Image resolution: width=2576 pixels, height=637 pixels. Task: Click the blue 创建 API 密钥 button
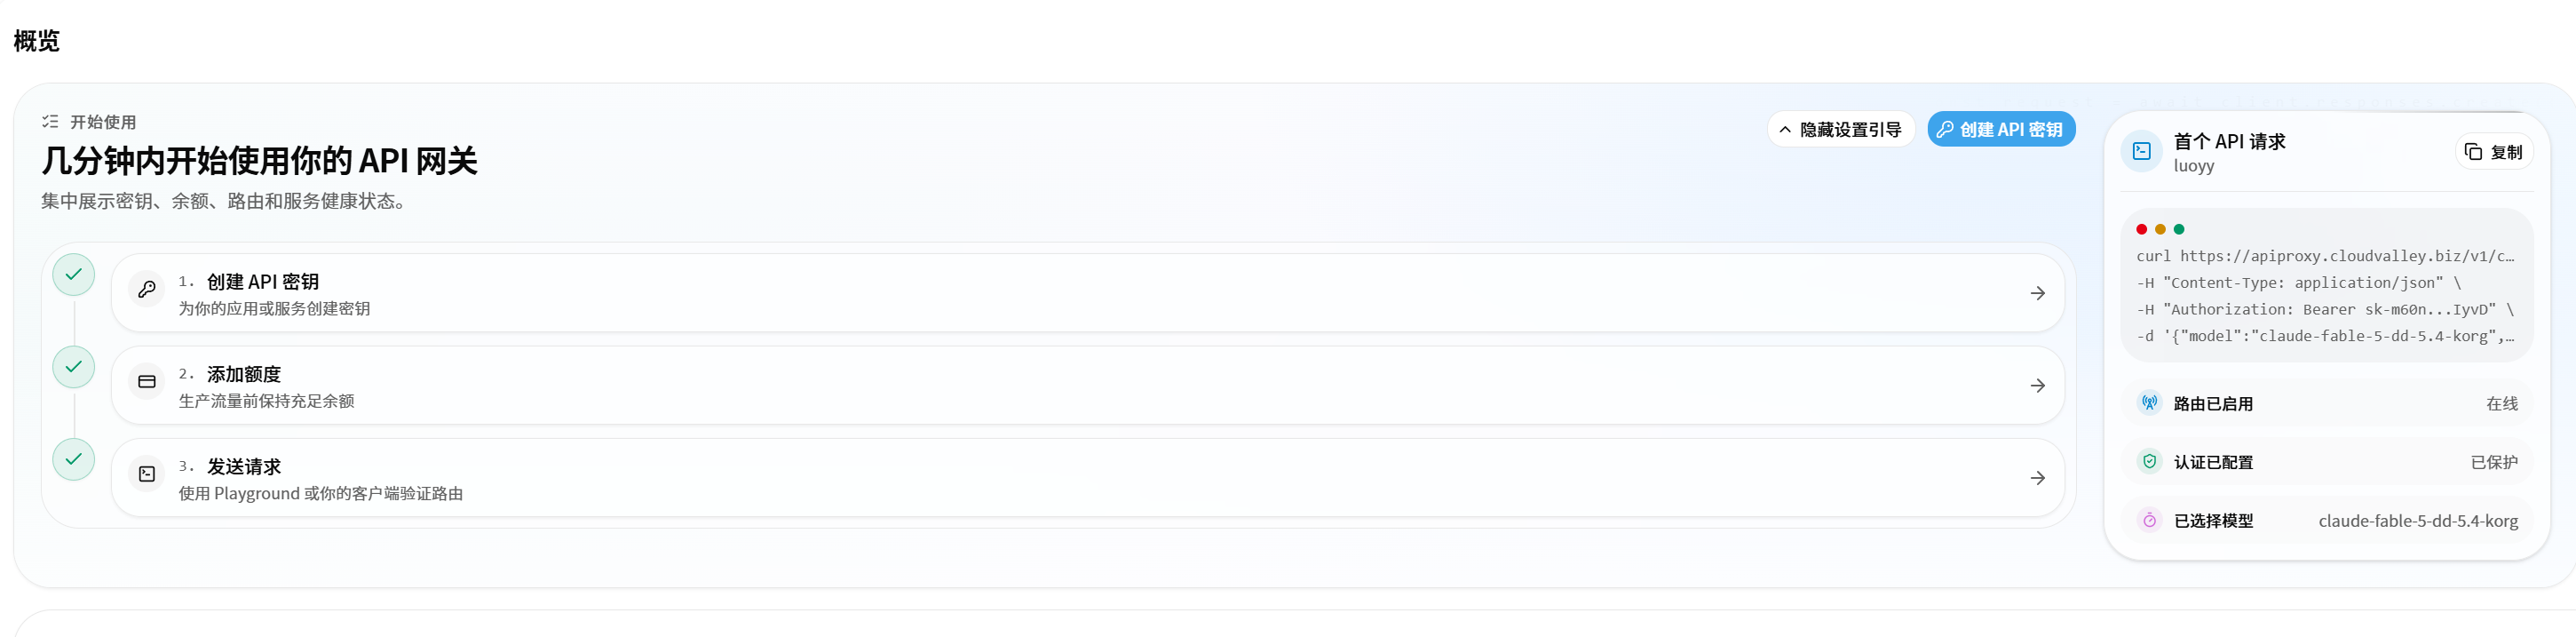(x=2000, y=130)
